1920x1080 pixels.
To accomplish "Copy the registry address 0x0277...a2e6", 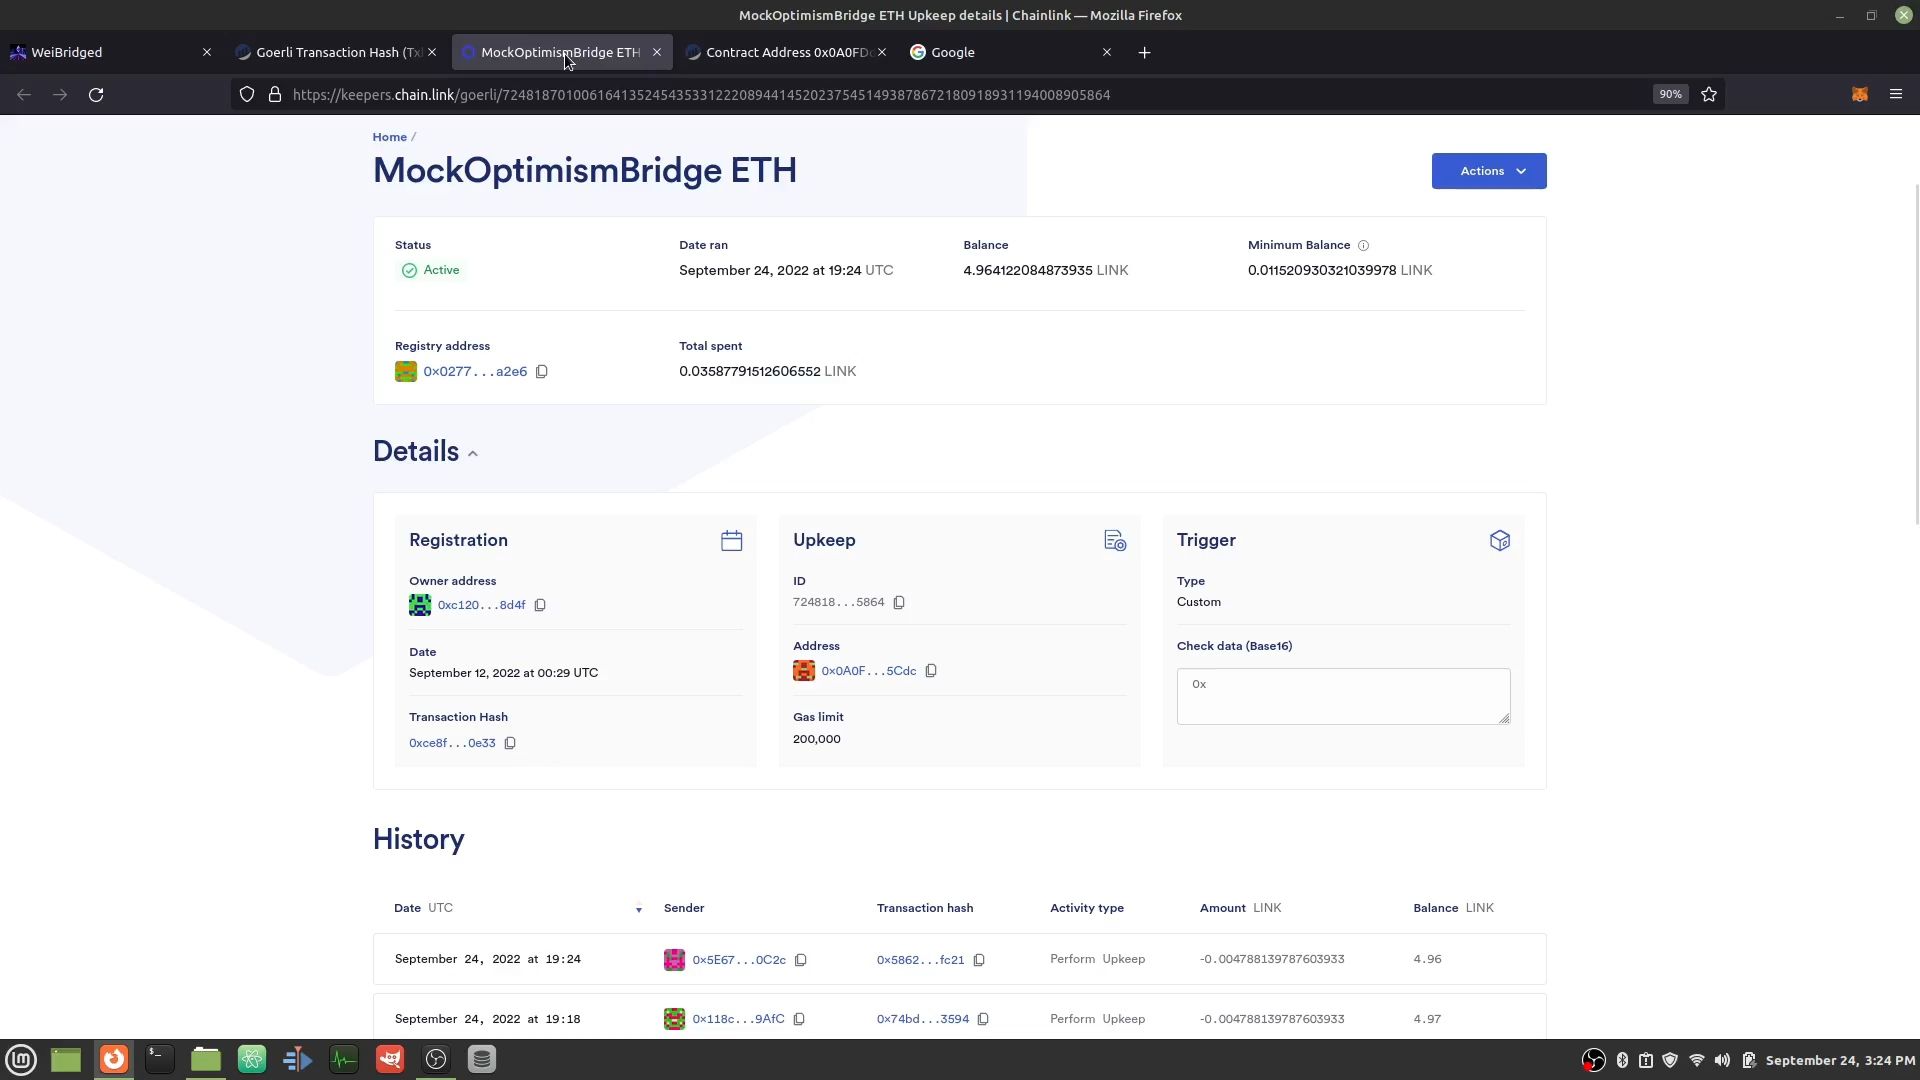I will click(541, 372).
